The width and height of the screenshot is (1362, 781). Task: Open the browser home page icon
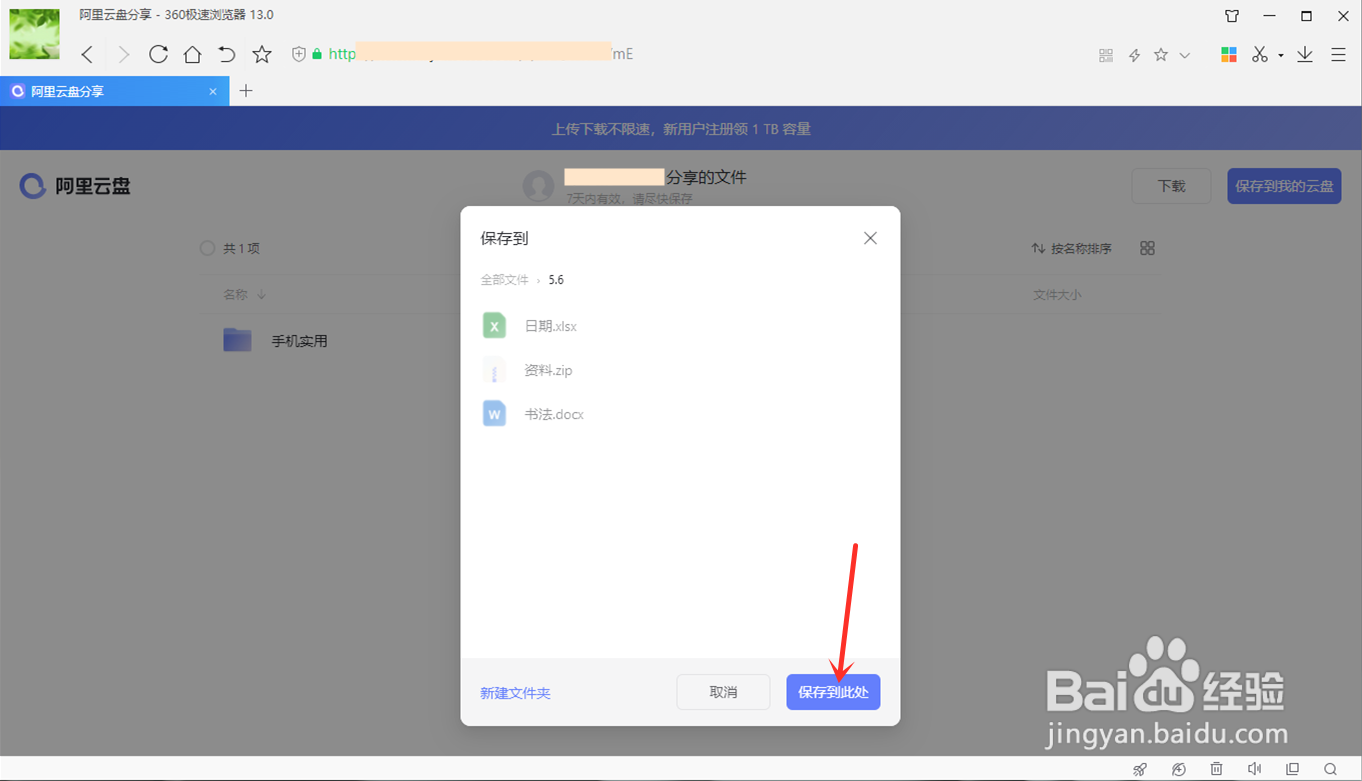[x=192, y=54]
